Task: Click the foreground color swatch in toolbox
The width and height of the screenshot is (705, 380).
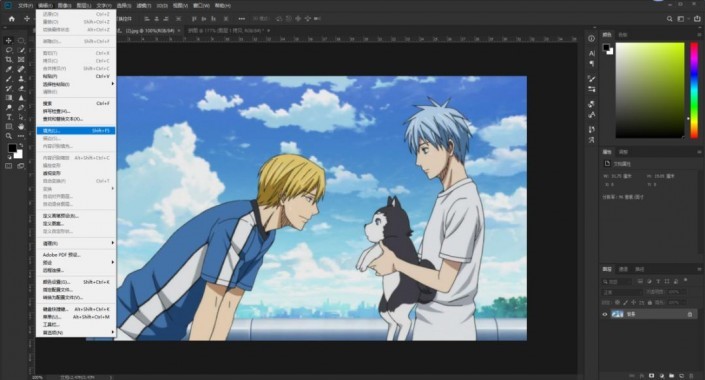Action: pyautogui.click(x=12, y=148)
